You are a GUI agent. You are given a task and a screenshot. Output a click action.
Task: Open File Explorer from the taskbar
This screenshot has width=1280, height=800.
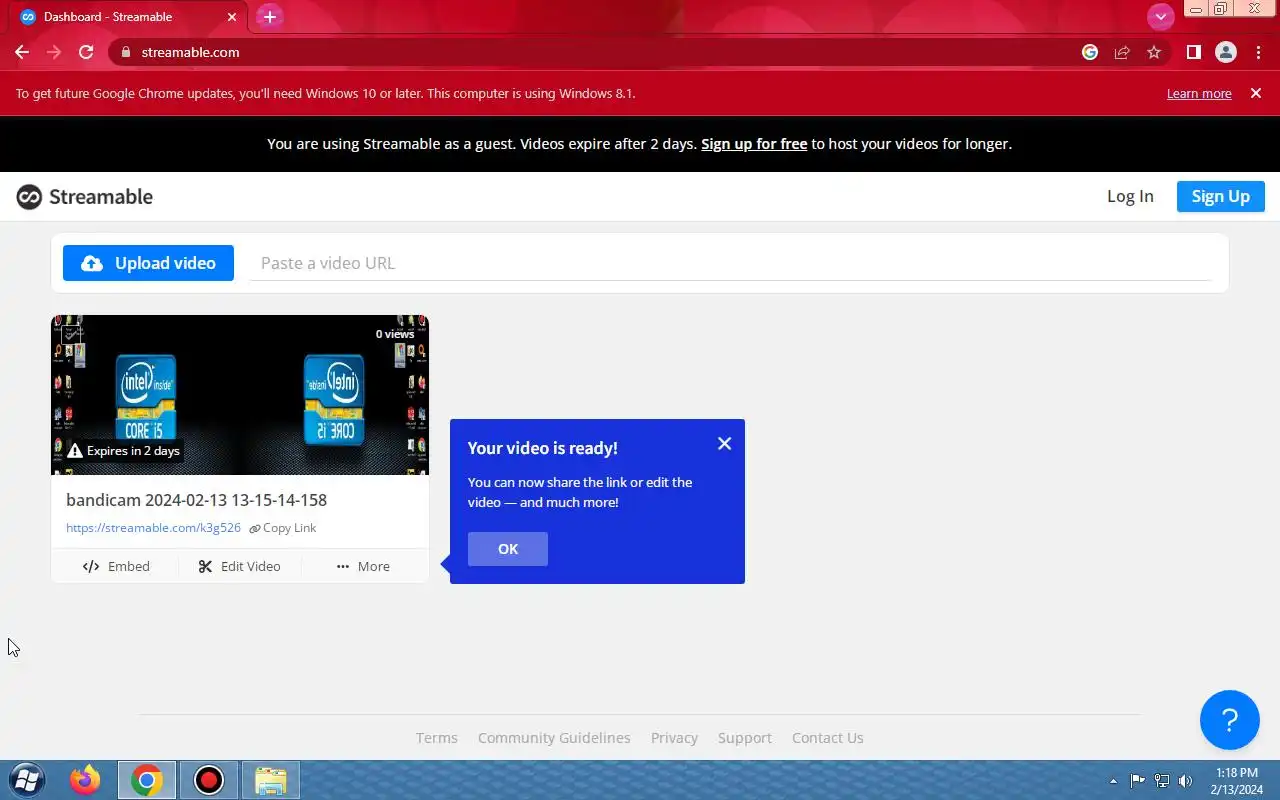(x=271, y=780)
